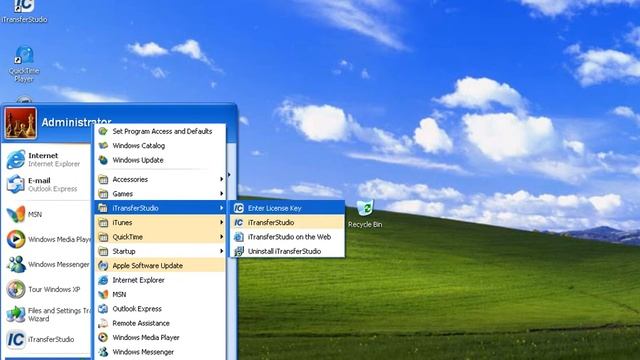Open MSN in All Programs list
This screenshot has width=640, height=360.
160,294
